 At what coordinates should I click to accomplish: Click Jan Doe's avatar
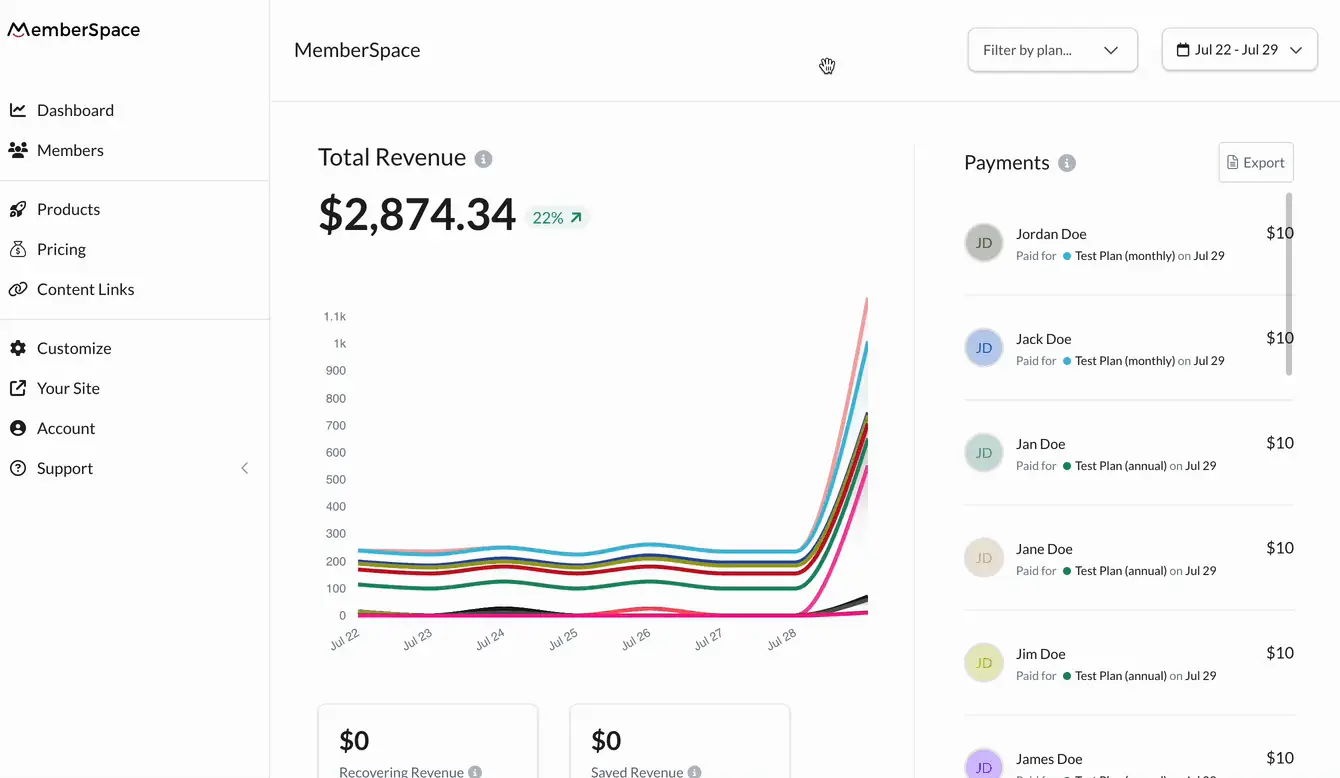point(984,453)
